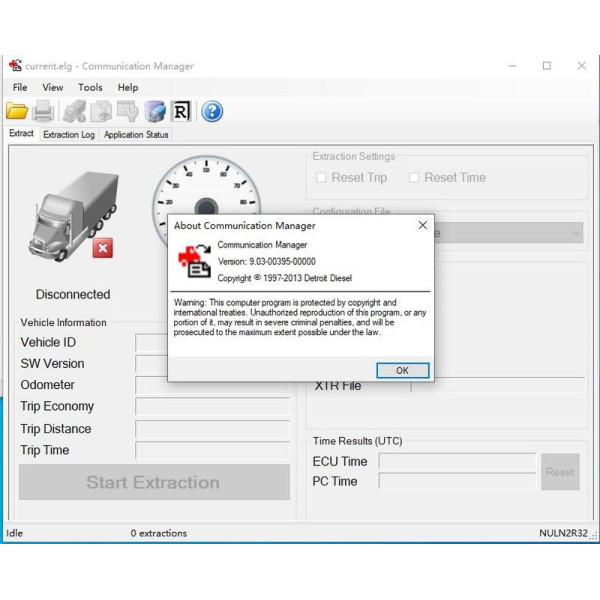Open the View menu
Screen dimensions: 600x600
[x=53, y=88]
